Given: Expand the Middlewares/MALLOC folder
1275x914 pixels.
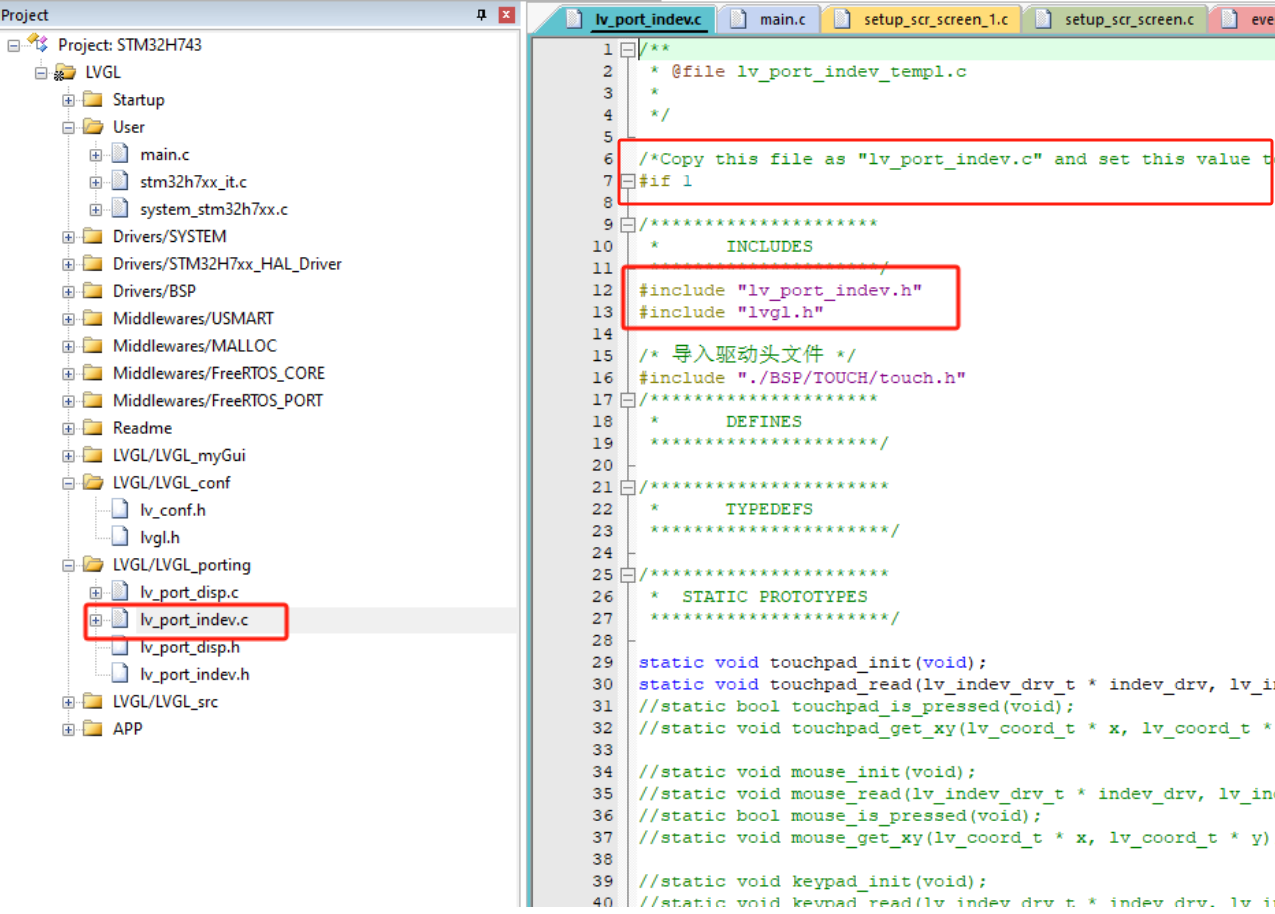Looking at the screenshot, I should (68, 346).
